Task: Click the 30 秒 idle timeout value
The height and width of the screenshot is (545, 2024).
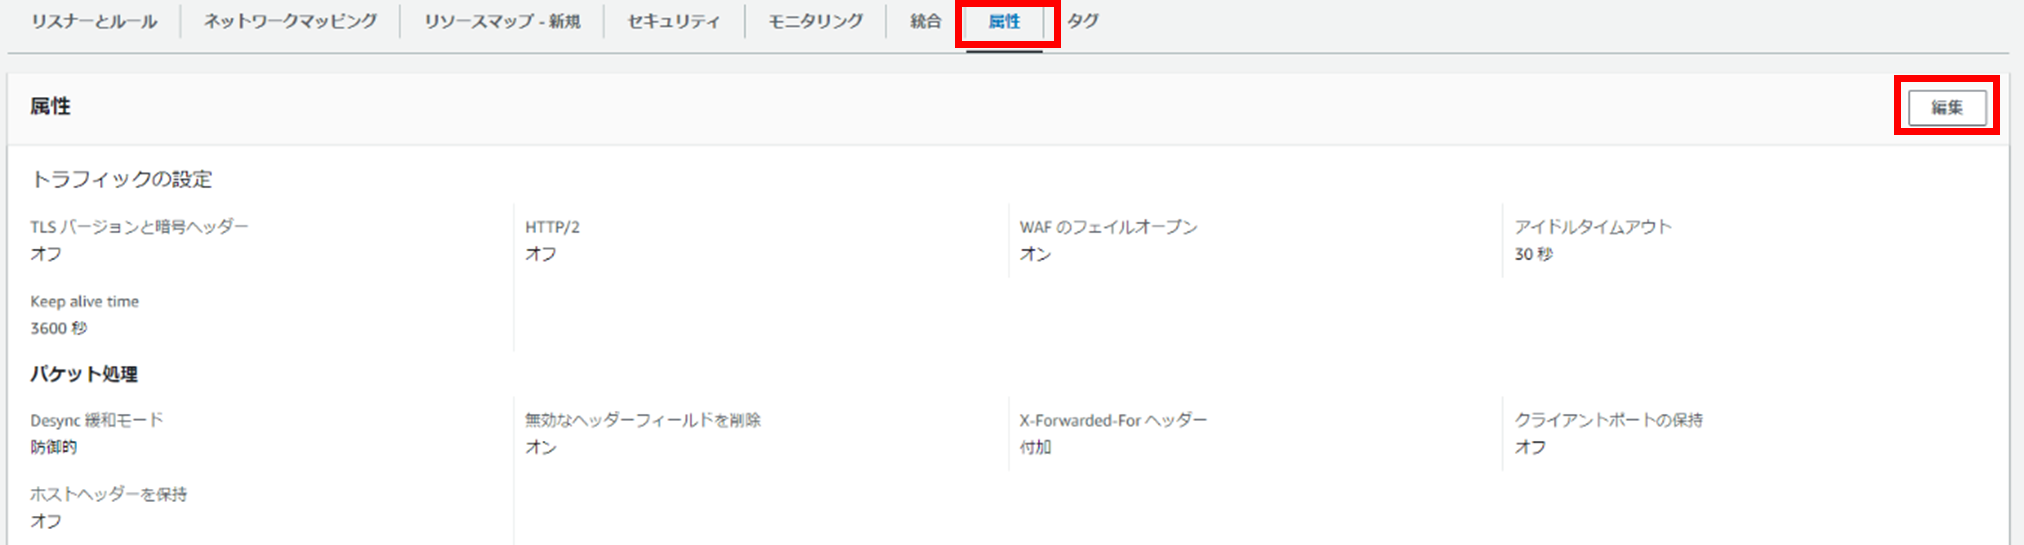Action: pos(1533,254)
